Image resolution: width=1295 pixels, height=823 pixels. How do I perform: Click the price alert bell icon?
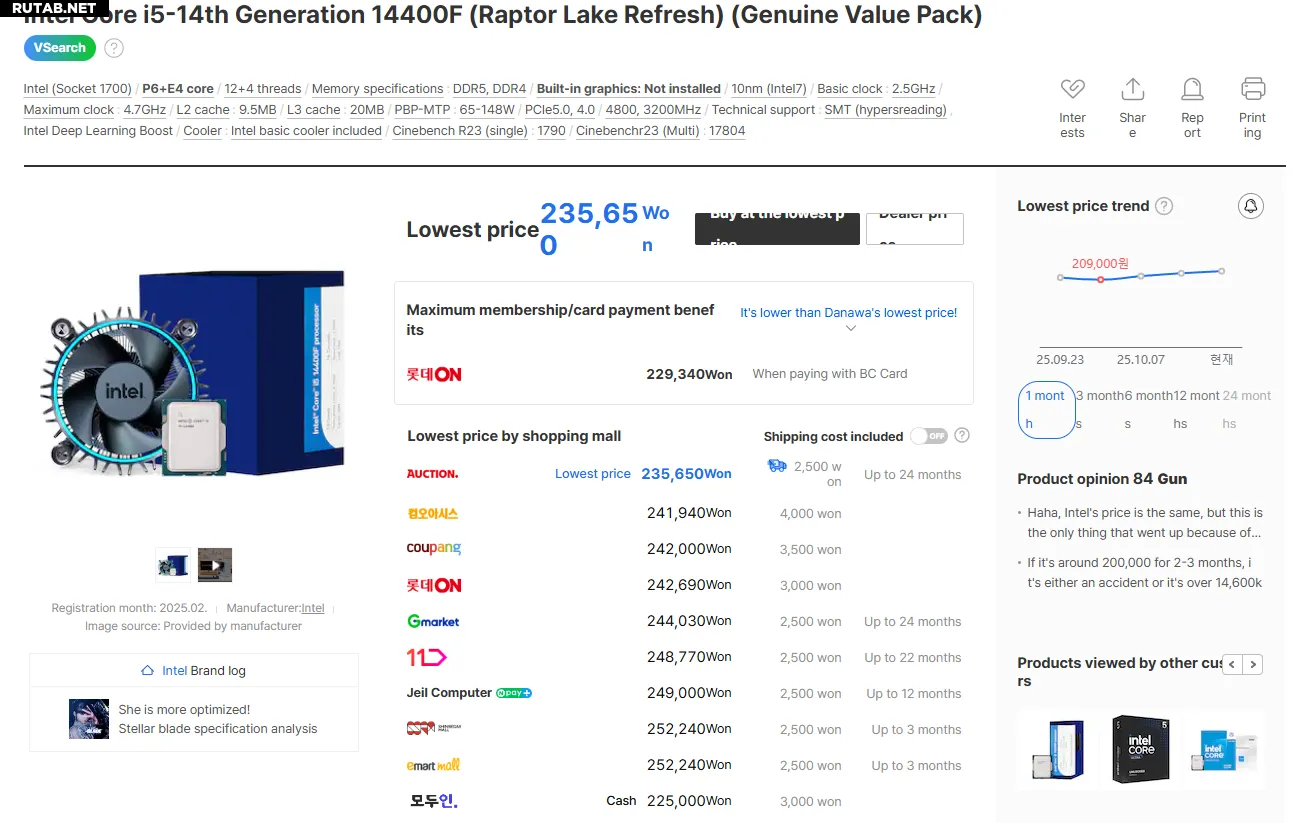[x=1250, y=206]
